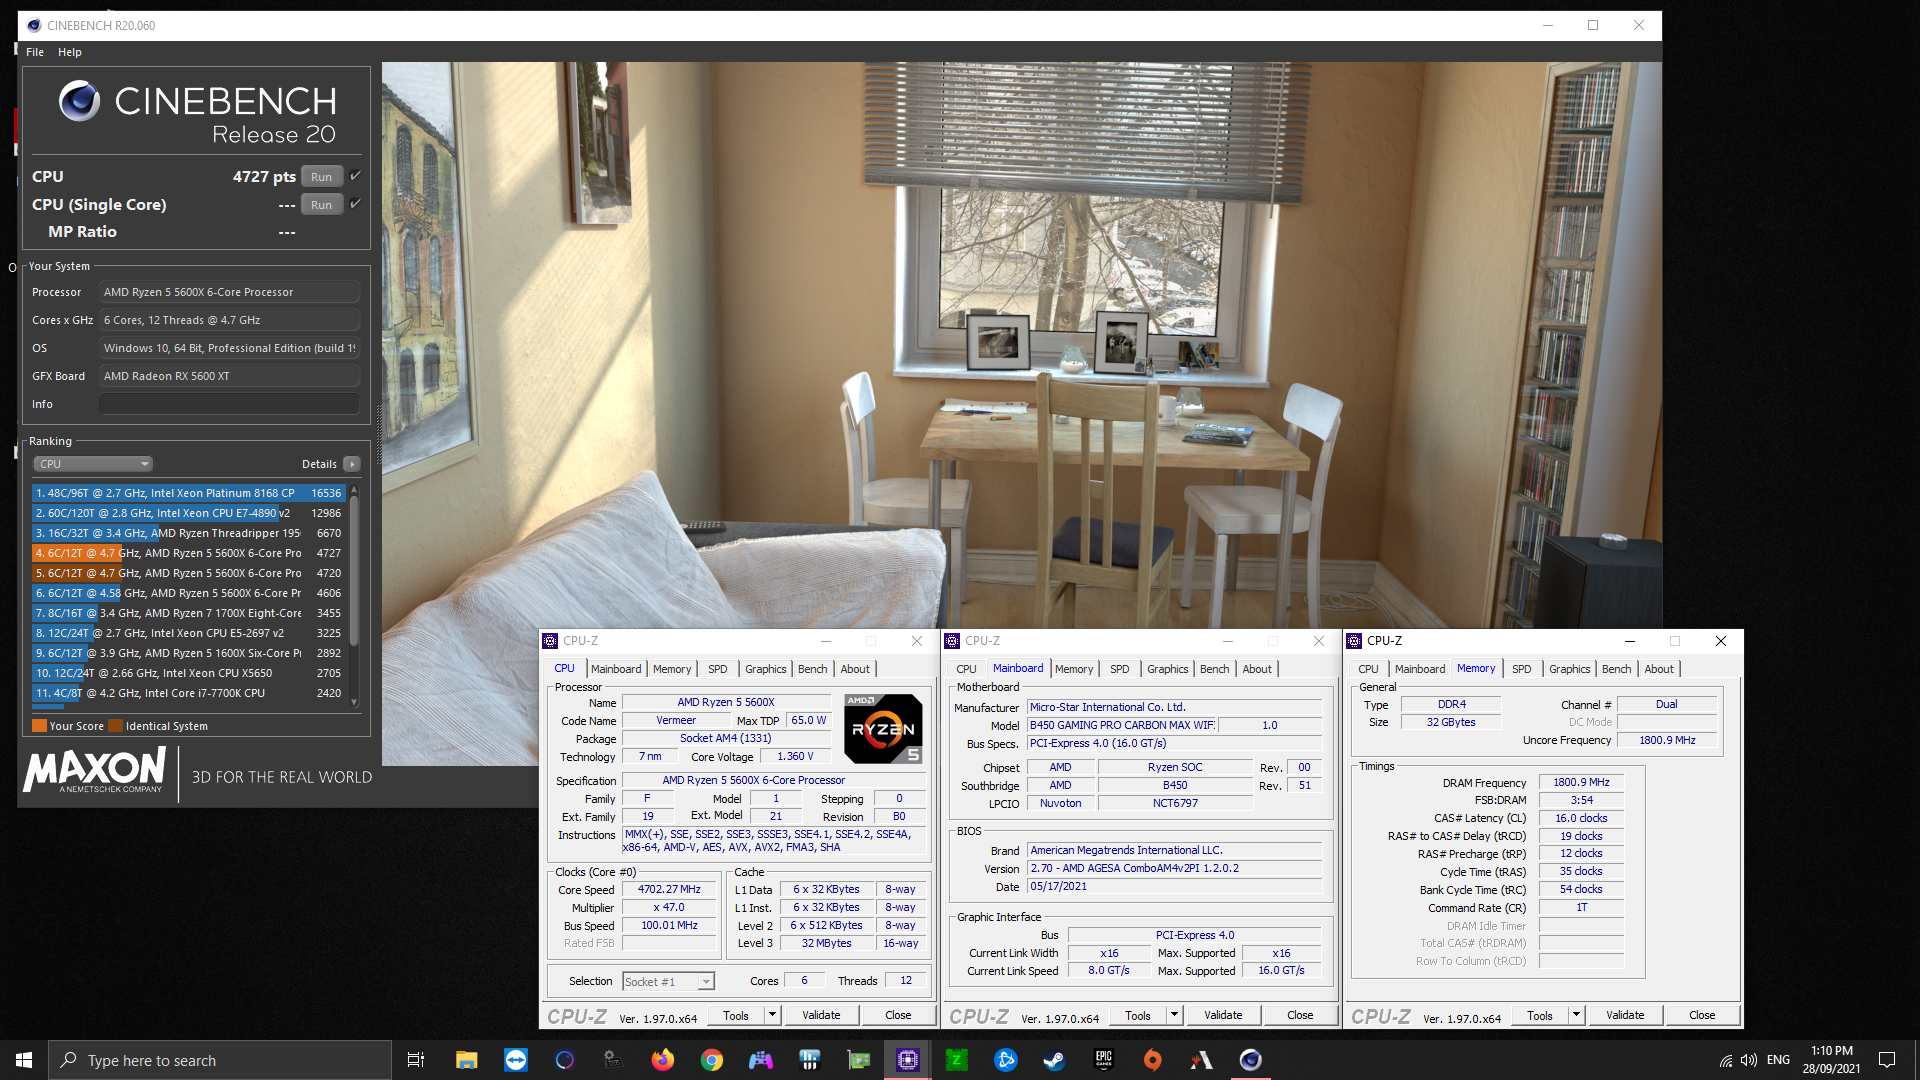Click Validate in CPU-Z Memory window
1920x1080 pixels.
[x=1625, y=1015]
